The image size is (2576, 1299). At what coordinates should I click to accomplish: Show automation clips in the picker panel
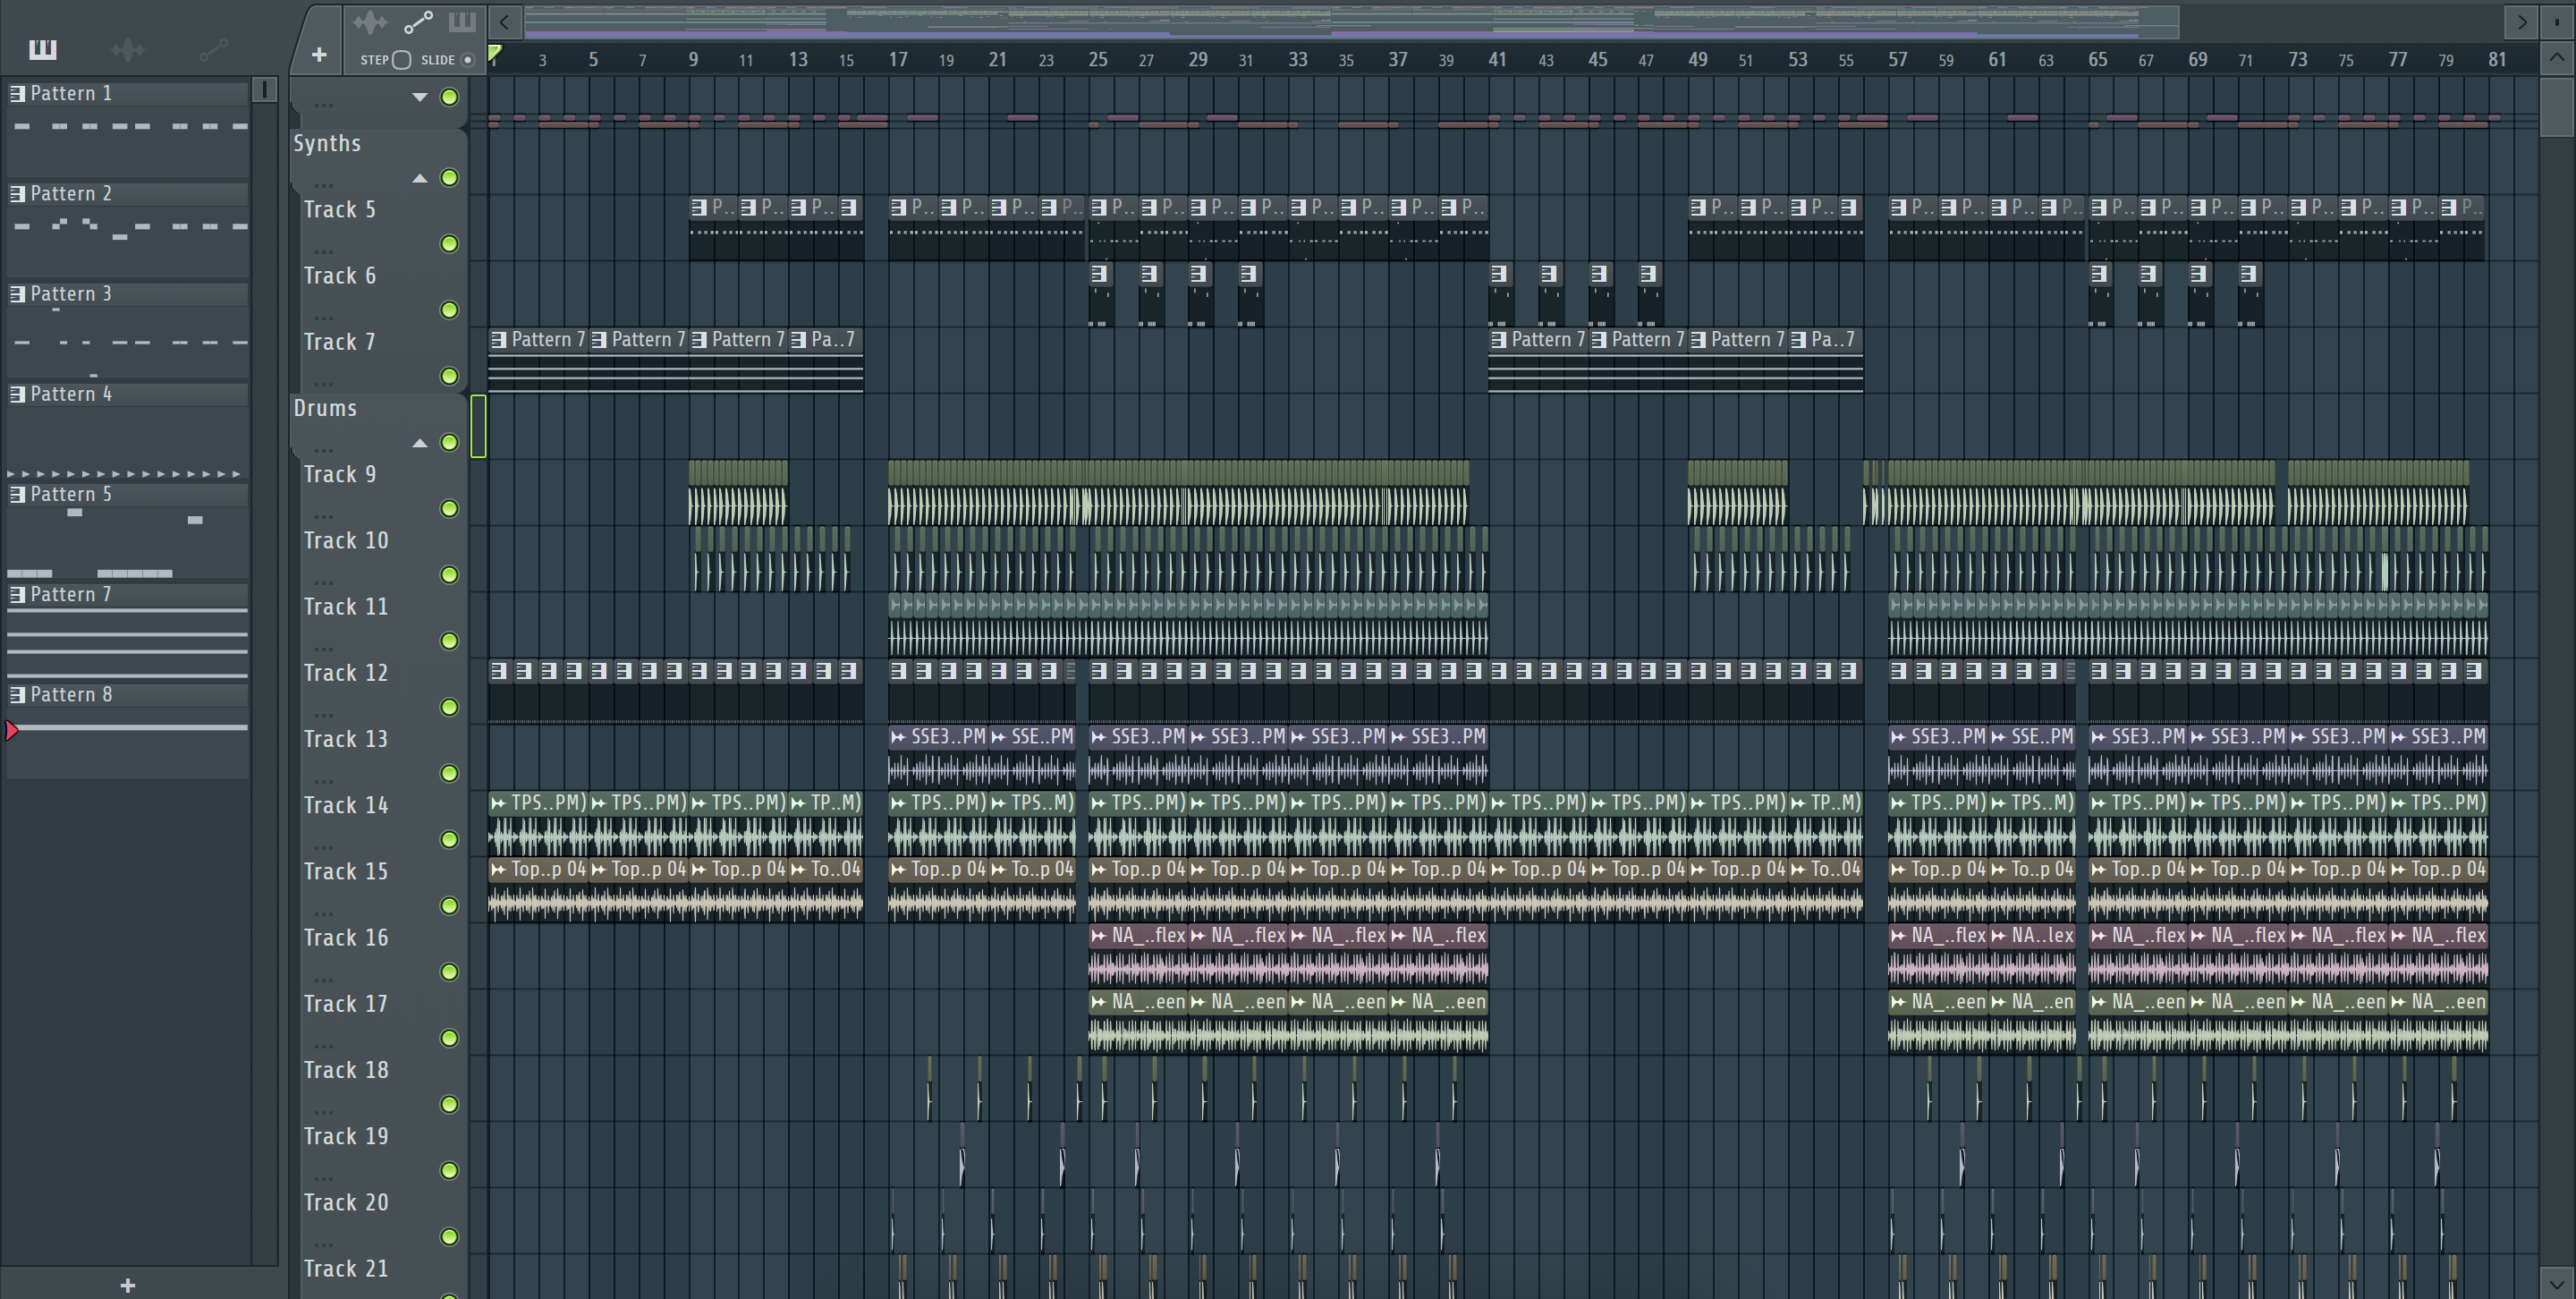(213, 49)
